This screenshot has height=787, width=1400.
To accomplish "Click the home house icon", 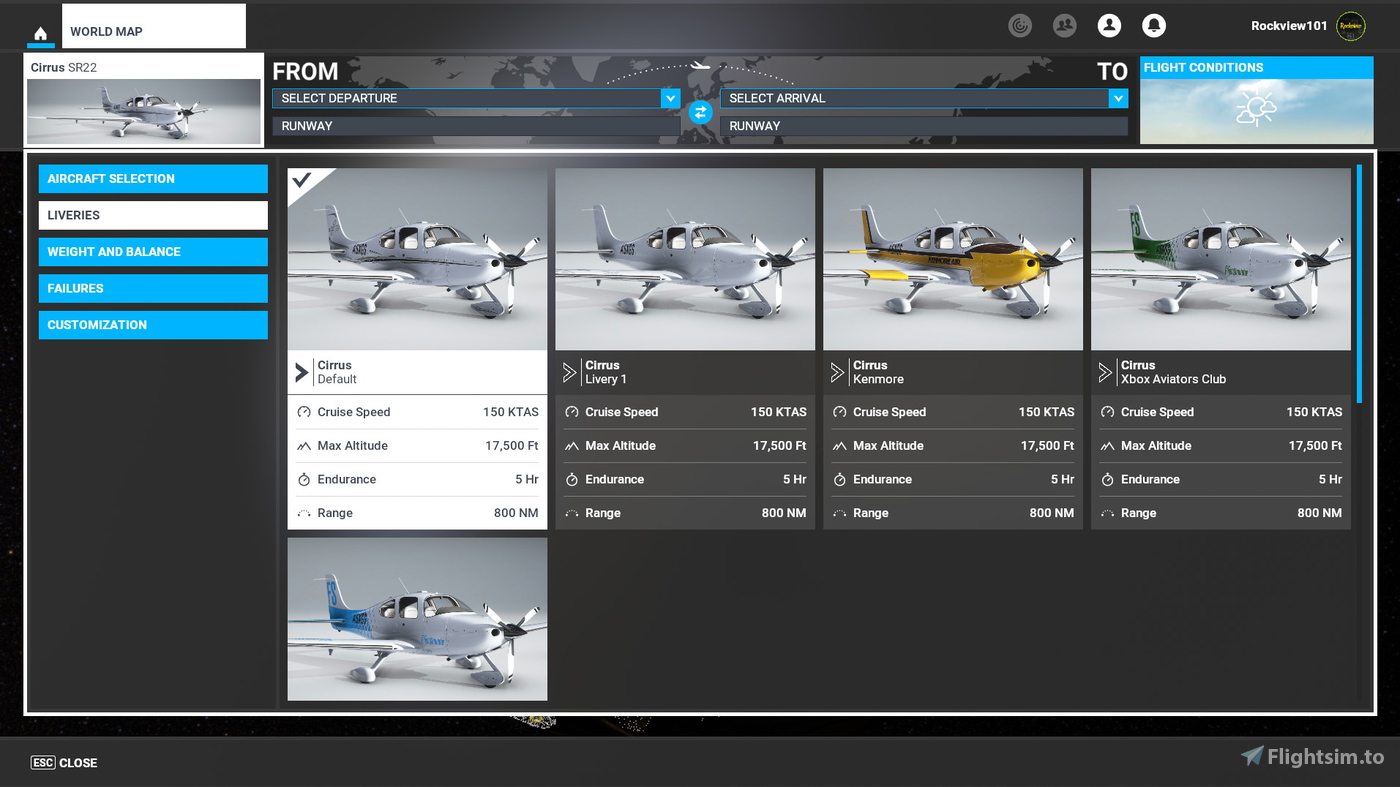I will point(40,32).
